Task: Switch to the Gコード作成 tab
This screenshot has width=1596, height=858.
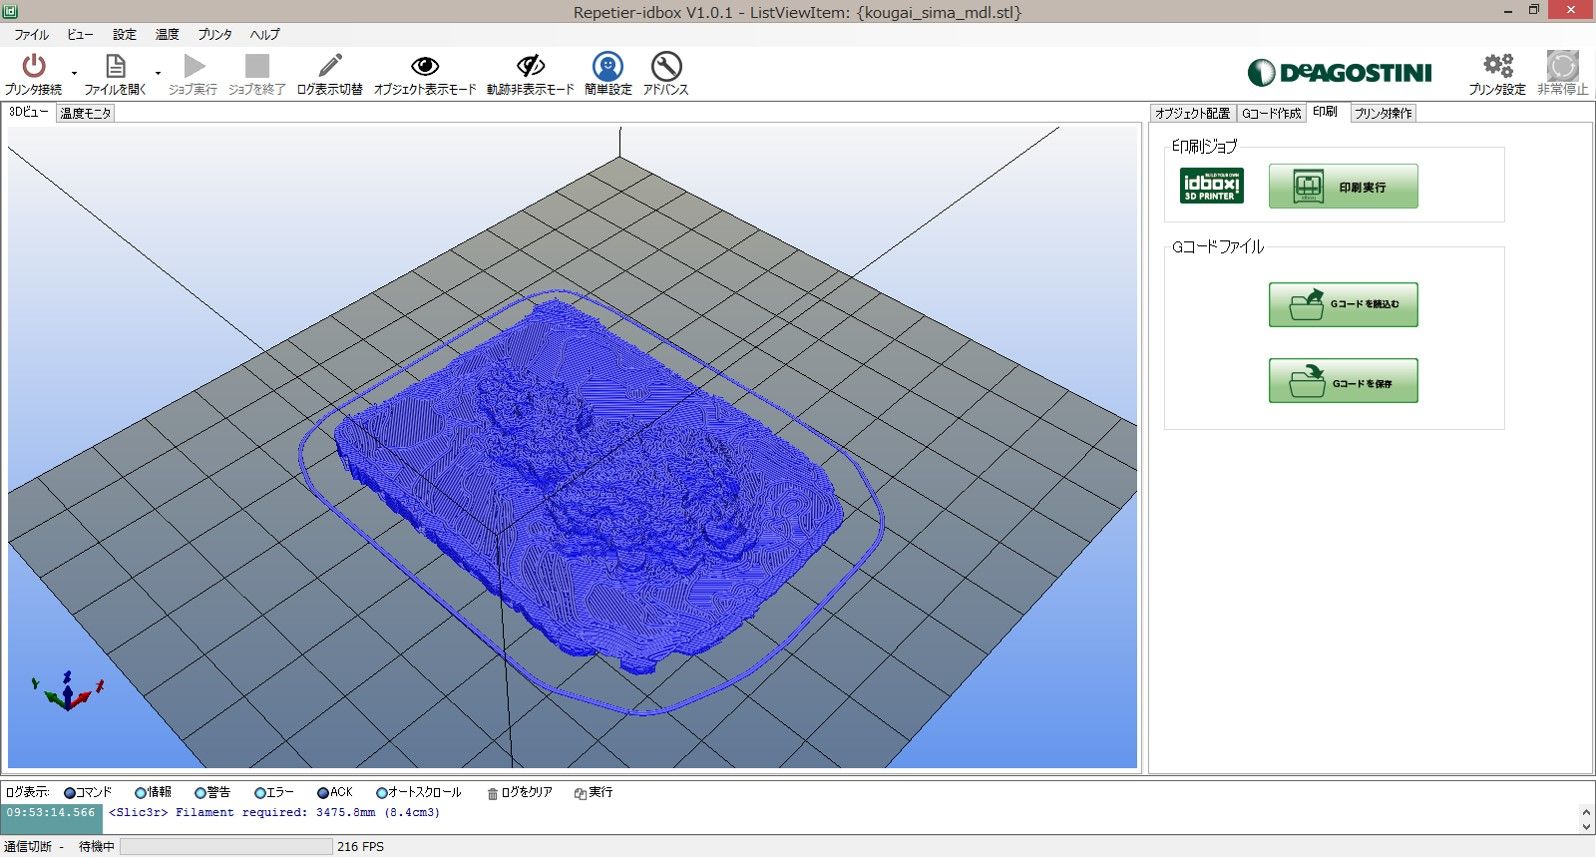Action: (x=1271, y=113)
